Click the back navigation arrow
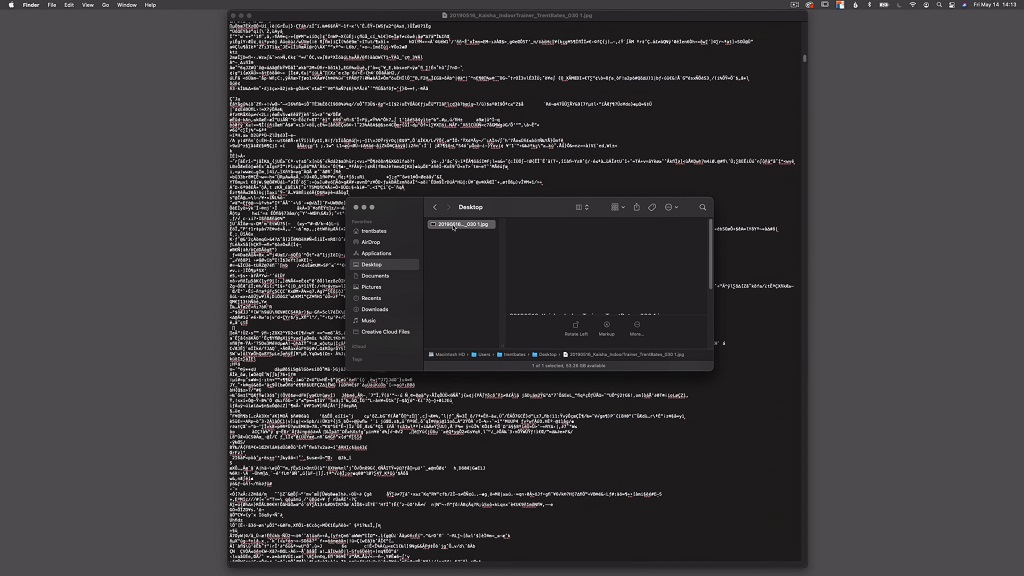 [436, 207]
